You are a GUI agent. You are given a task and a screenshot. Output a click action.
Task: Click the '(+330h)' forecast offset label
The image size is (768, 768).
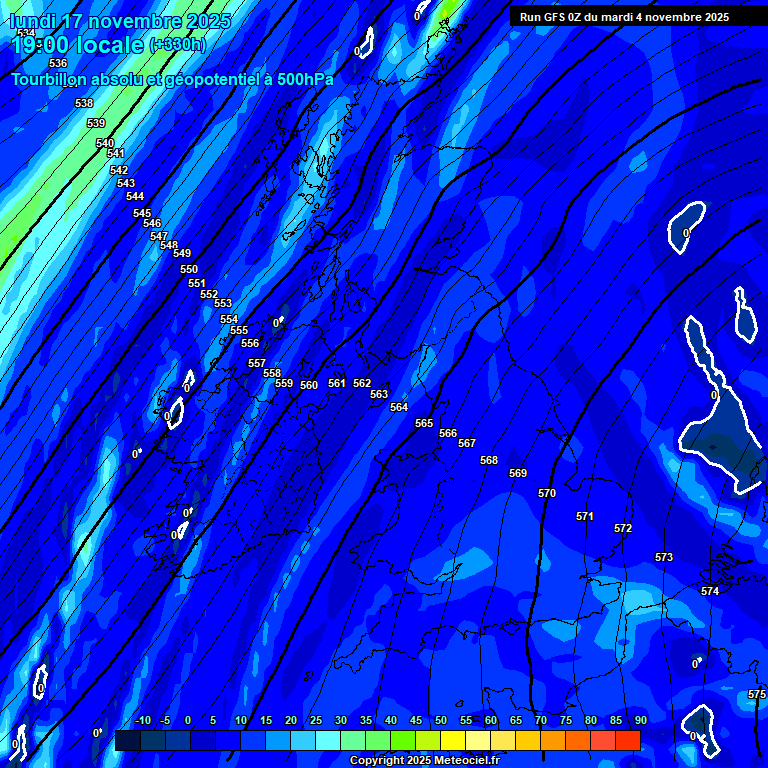pyautogui.click(x=177, y=45)
